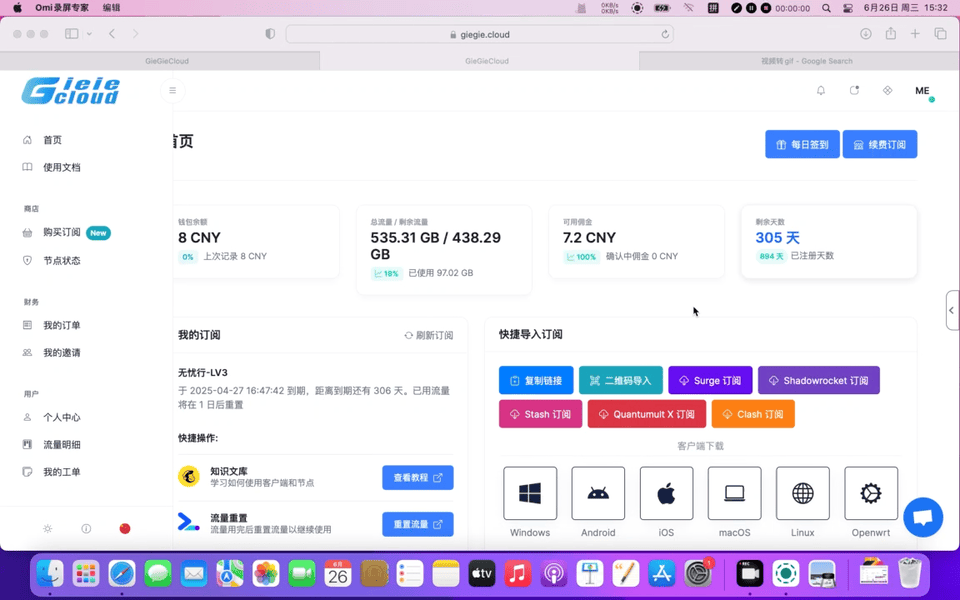This screenshot has width=960, height=600.
Task: Toggle the Safari sidebar
Action: pos(72,34)
